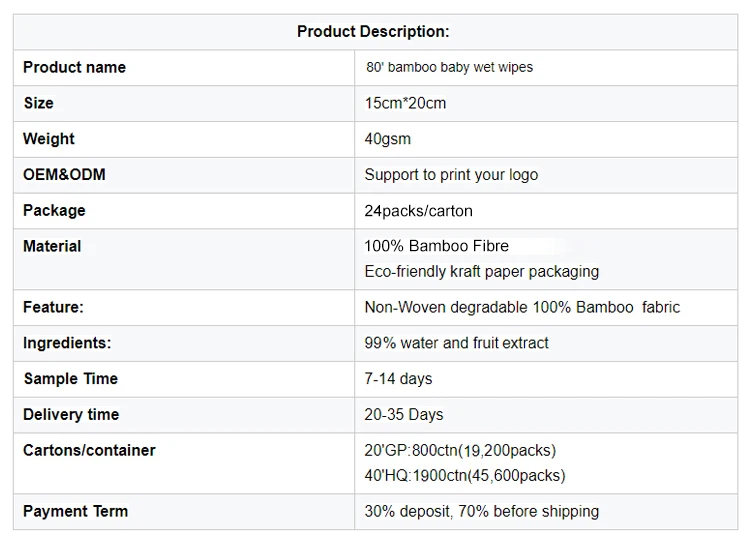Image resolution: width=750 pixels, height=544 pixels.
Task: Select the Material row label
Action: pyautogui.click(x=52, y=246)
